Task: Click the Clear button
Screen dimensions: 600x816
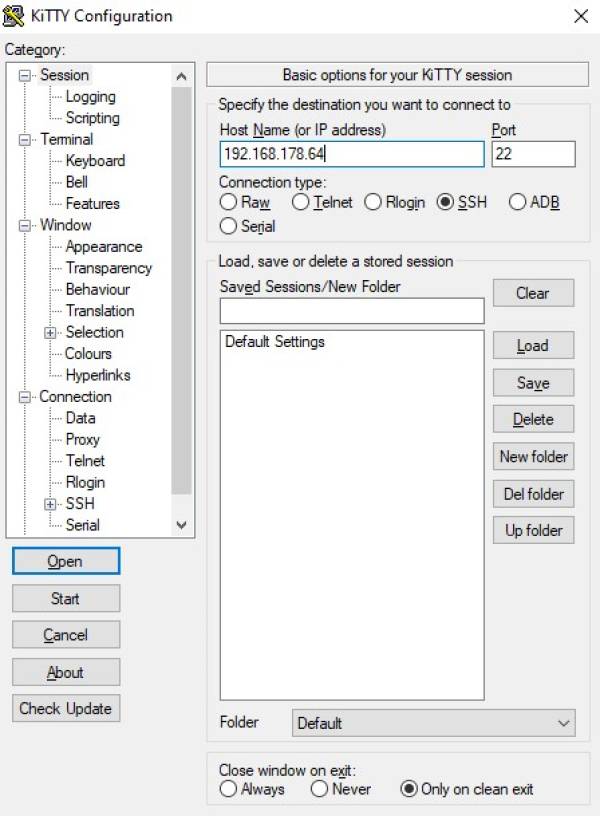Action: 533,293
